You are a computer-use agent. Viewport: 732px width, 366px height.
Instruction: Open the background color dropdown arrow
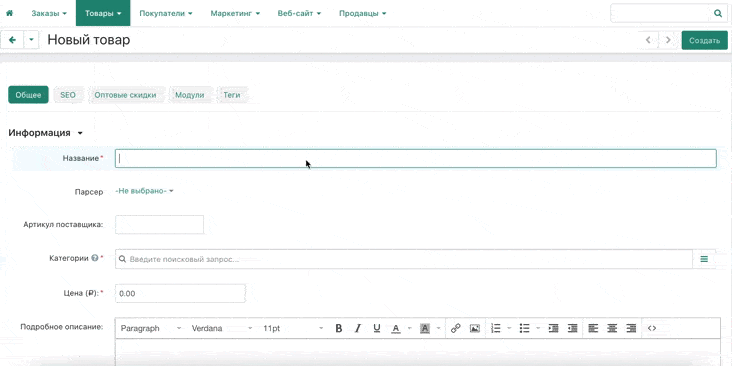coord(438,328)
